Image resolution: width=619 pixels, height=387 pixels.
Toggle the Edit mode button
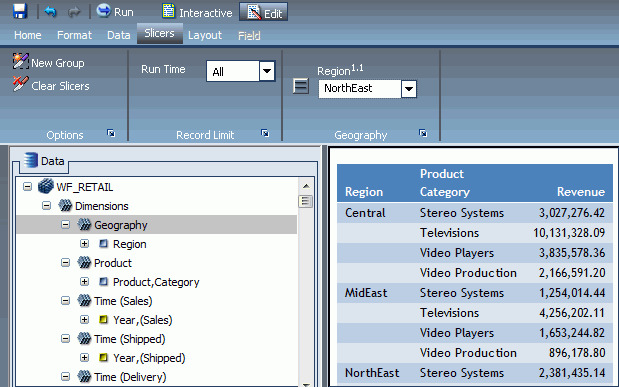coord(263,12)
